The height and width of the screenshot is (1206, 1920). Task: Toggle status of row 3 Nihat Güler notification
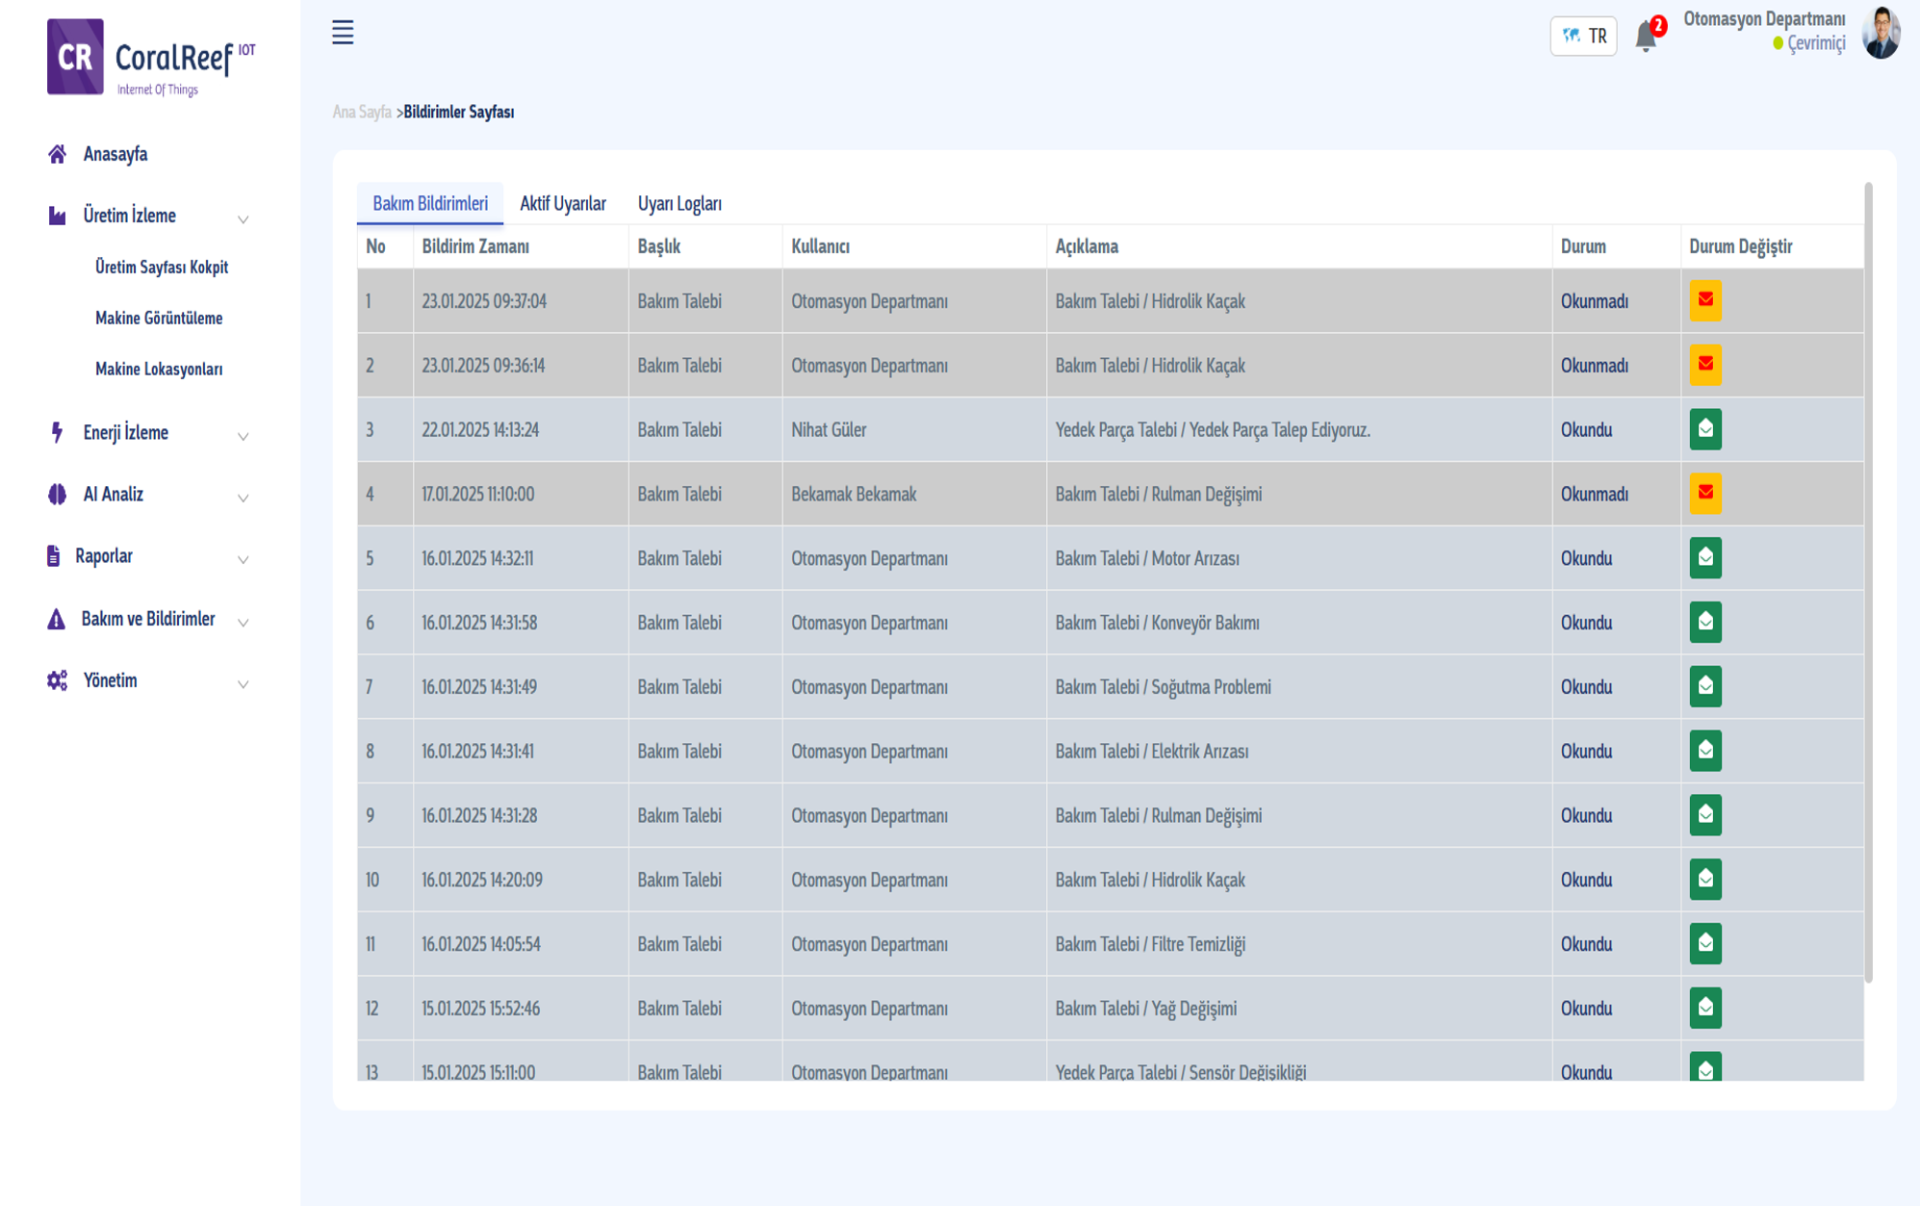(1705, 430)
